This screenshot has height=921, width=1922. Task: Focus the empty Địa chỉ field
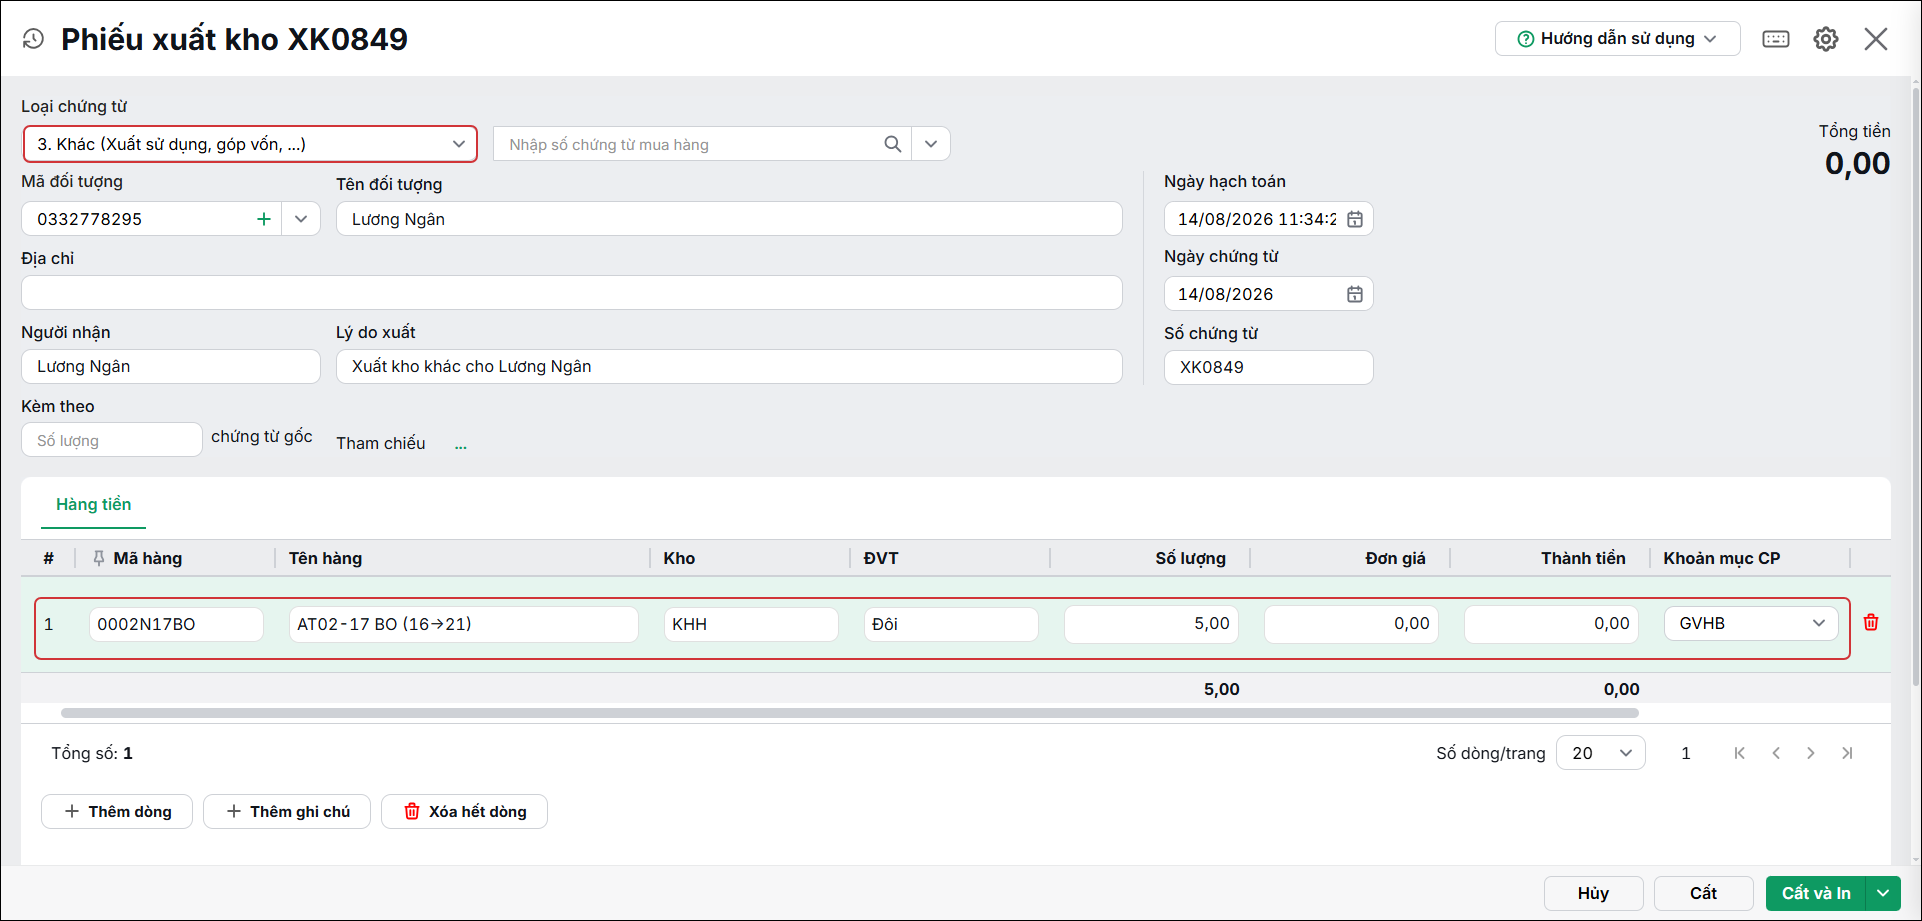pyautogui.click(x=572, y=293)
